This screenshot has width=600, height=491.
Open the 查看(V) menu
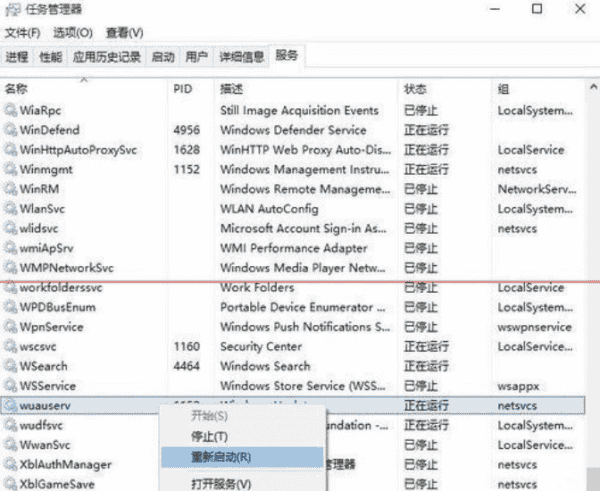(x=124, y=33)
